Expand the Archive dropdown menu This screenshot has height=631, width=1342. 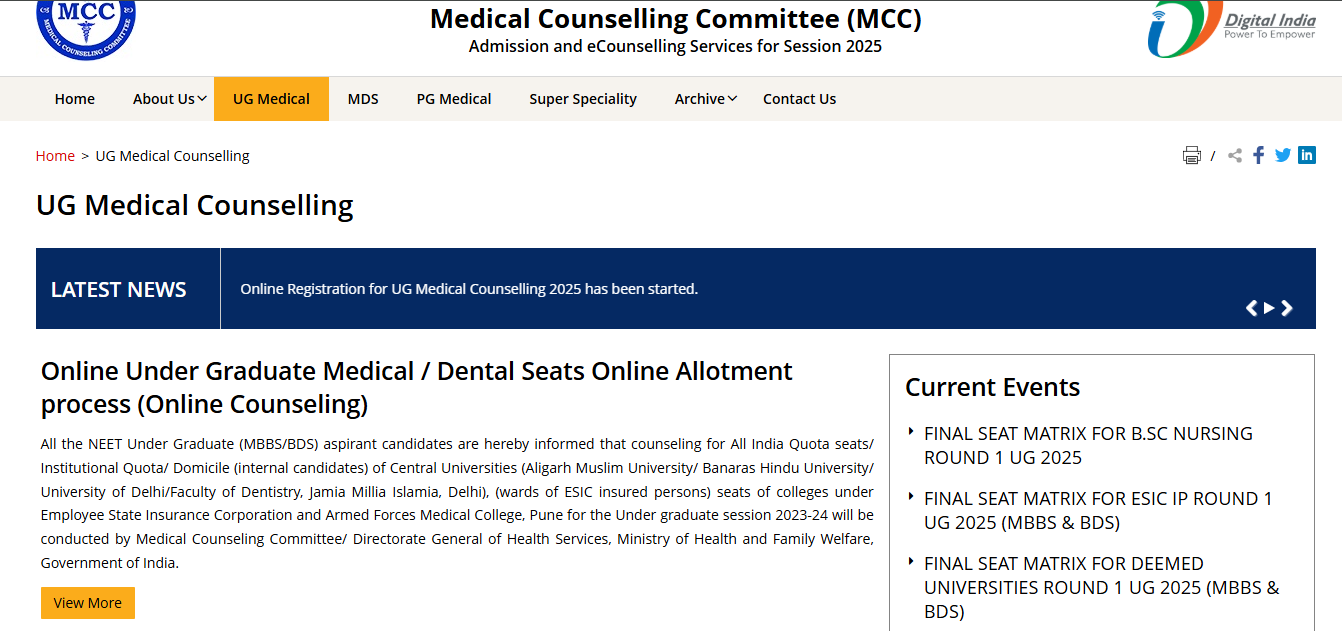click(x=706, y=99)
